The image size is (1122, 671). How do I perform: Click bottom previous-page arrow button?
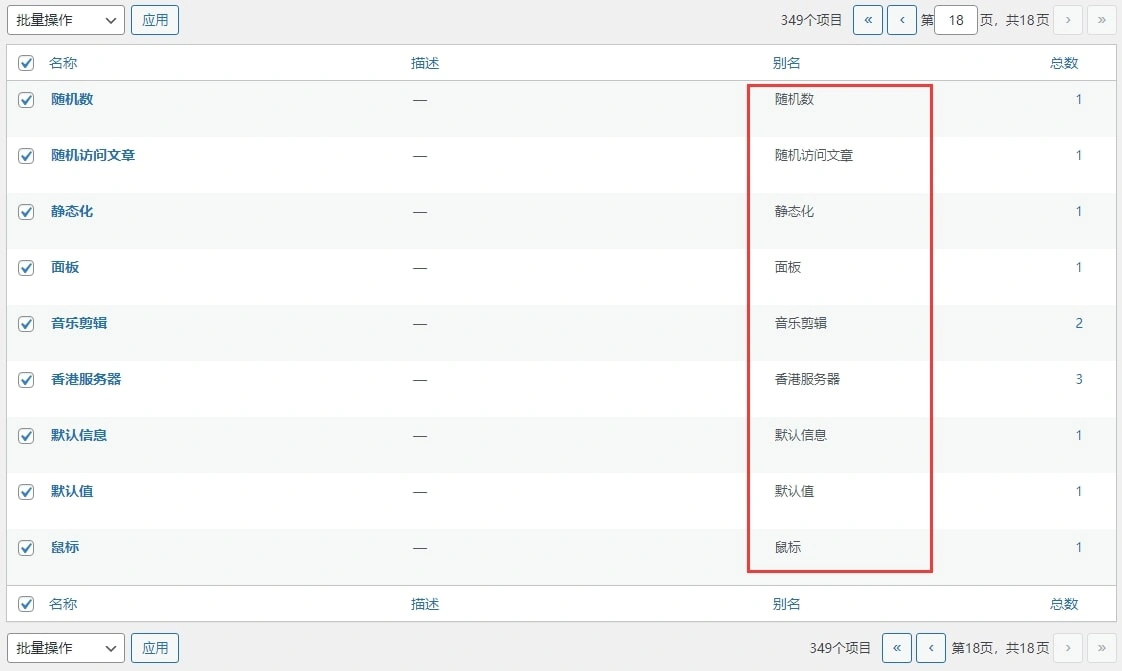pos(931,648)
